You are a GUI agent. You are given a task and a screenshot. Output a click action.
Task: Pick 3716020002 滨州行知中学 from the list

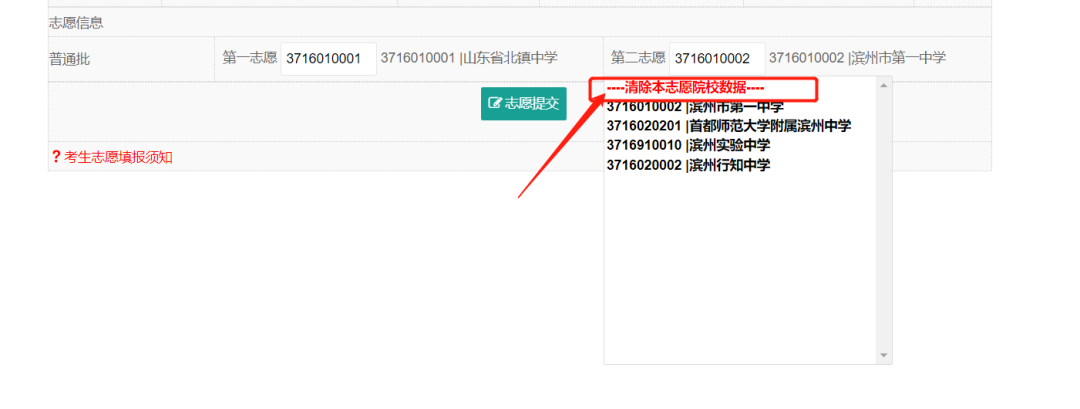click(x=688, y=165)
